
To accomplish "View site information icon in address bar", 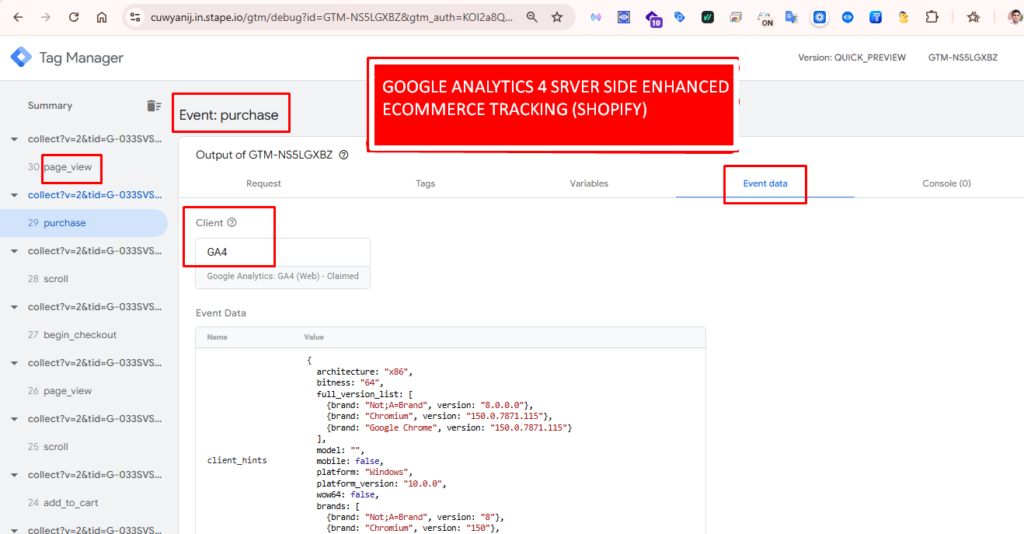I will tap(135, 17).
